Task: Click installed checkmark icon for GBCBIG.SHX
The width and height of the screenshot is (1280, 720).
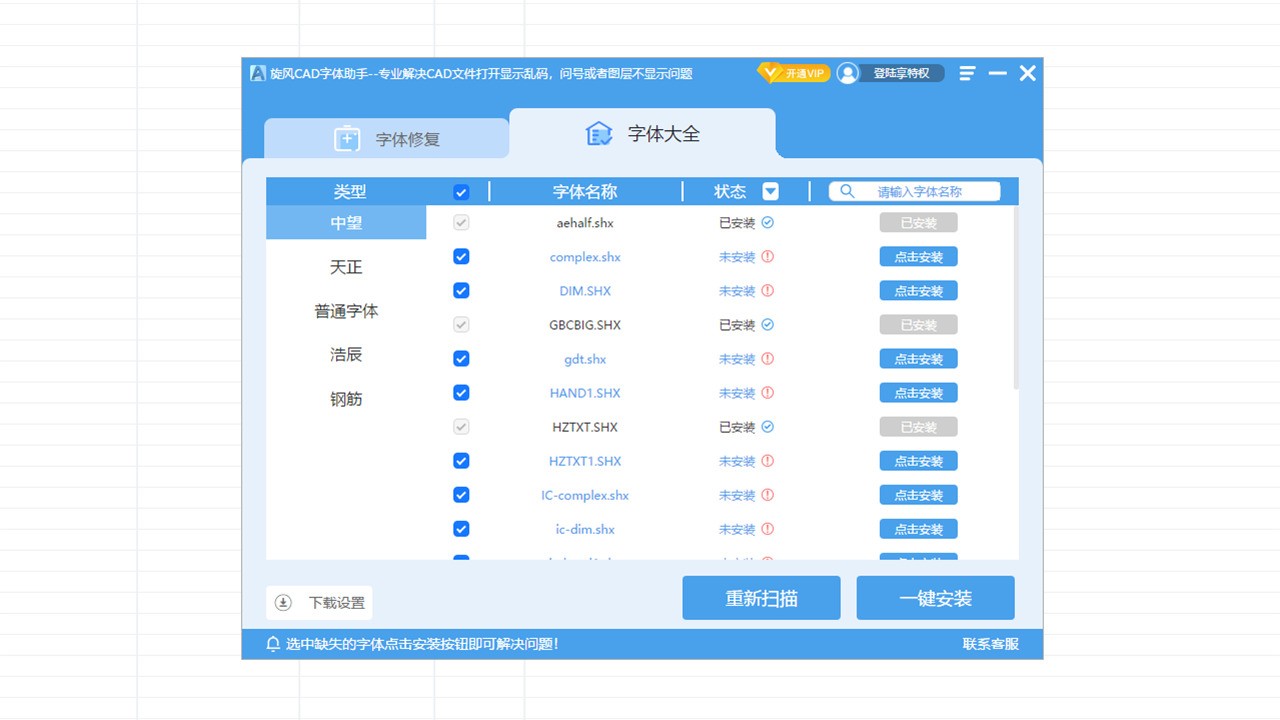Action: [768, 324]
